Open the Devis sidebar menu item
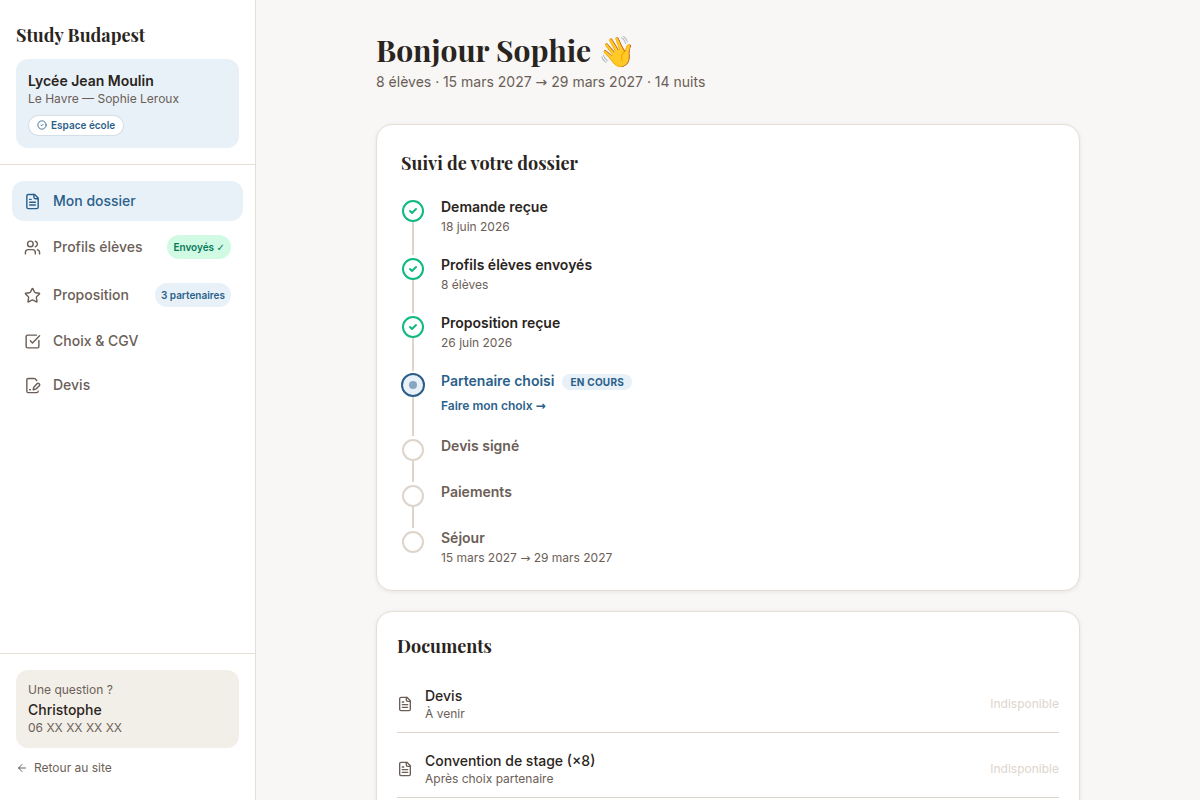 pos(127,385)
